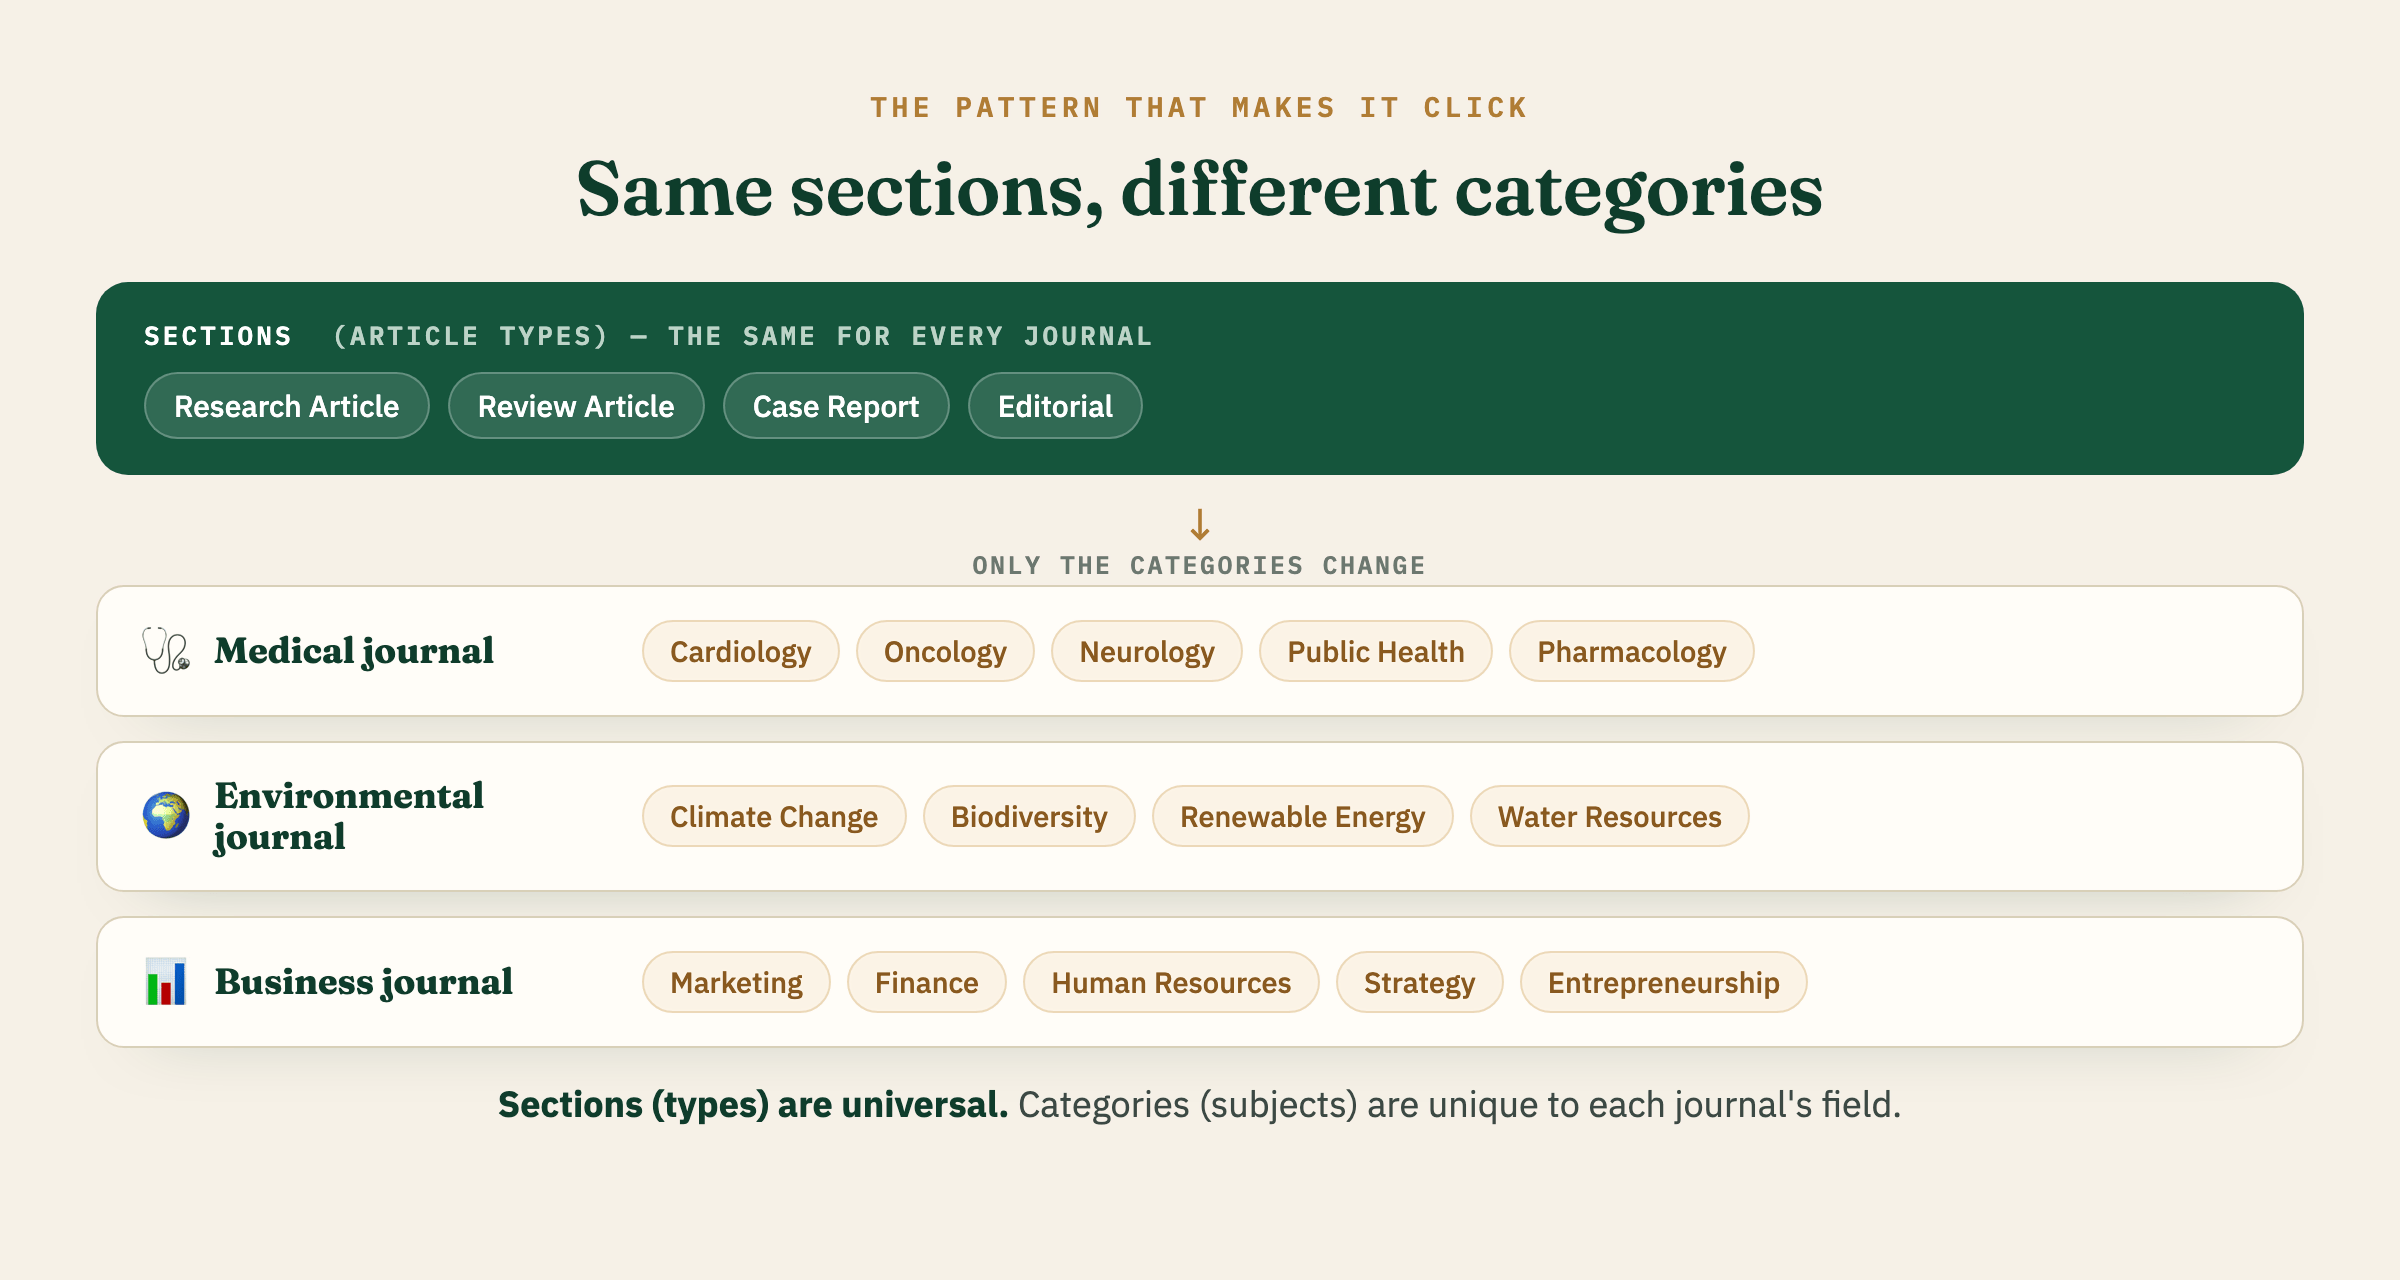Select the Review Article section pill
This screenshot has height=1280, width=2400.
(576, 406)
